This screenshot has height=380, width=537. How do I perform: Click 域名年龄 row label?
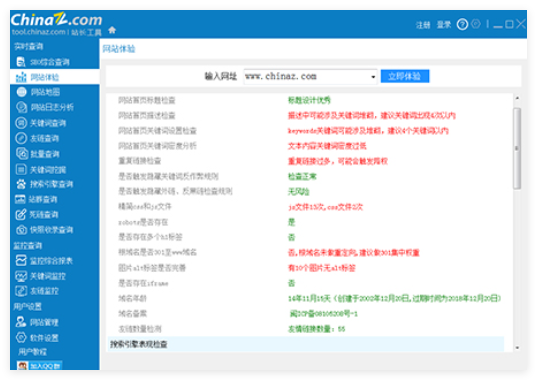point(133,299)
